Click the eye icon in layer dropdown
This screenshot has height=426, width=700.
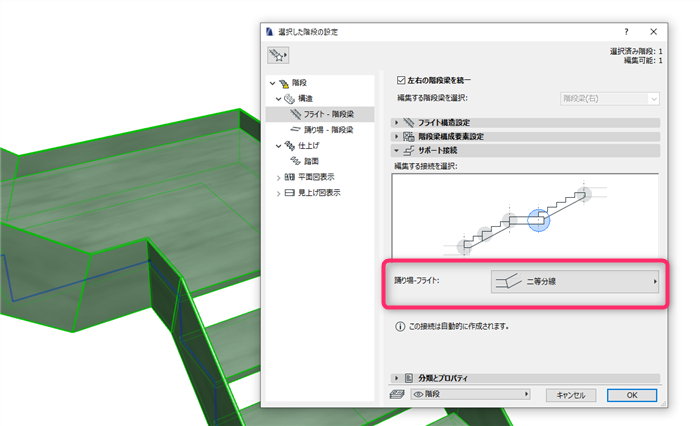(418, 394)
